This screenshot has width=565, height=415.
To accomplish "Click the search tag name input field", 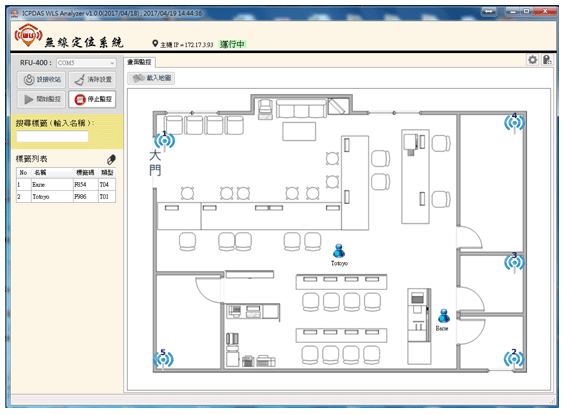I will pyautogui.click(x=52, y=137).
